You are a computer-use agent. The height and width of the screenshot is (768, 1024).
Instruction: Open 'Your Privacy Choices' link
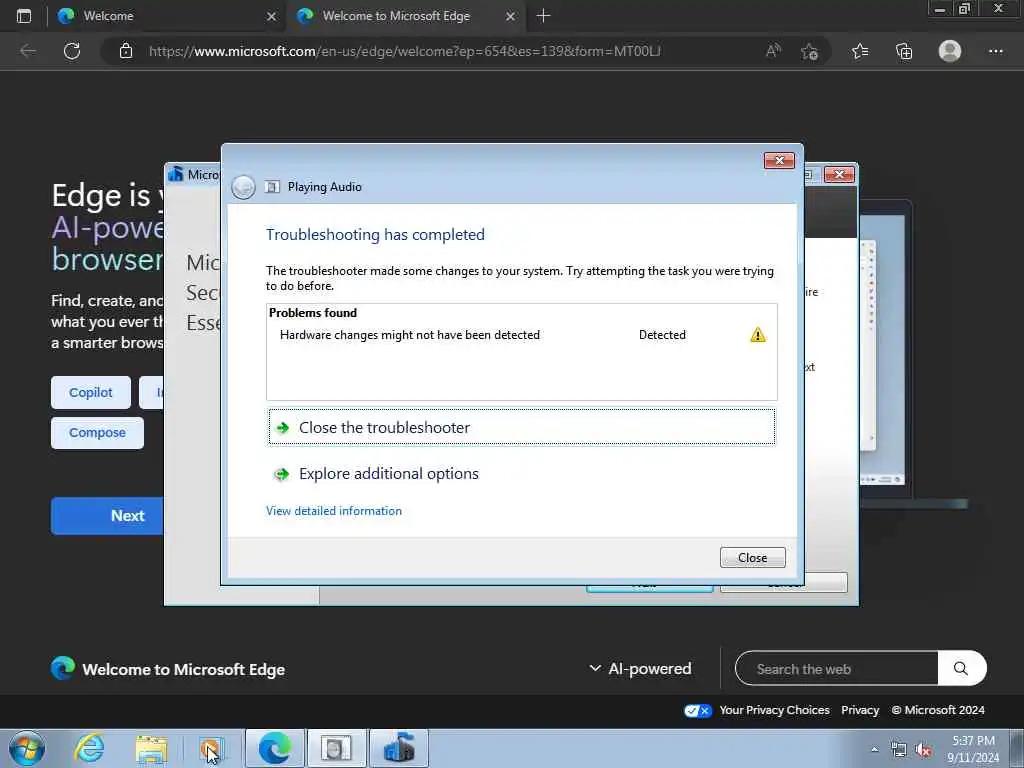(775, 710)
